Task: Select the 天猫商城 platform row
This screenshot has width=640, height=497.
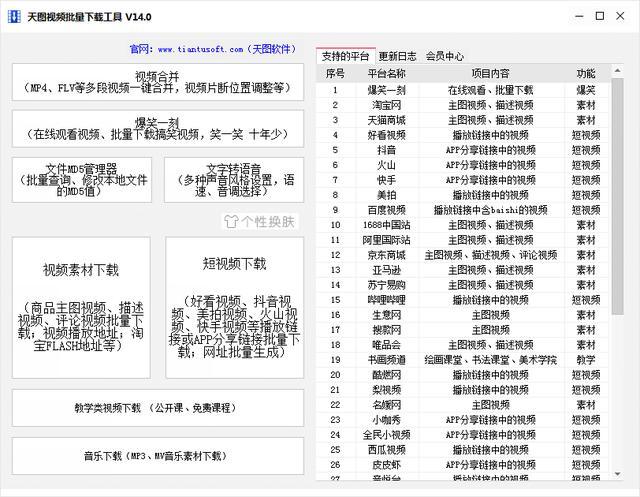Action: 462,120
